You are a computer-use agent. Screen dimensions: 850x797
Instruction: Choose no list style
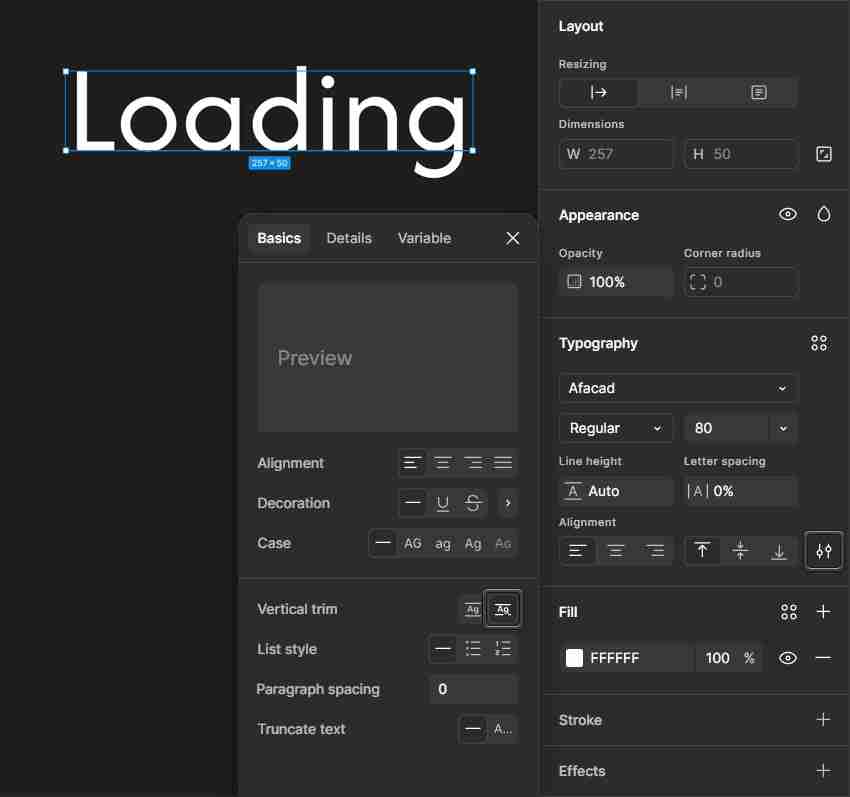(442, 648)
